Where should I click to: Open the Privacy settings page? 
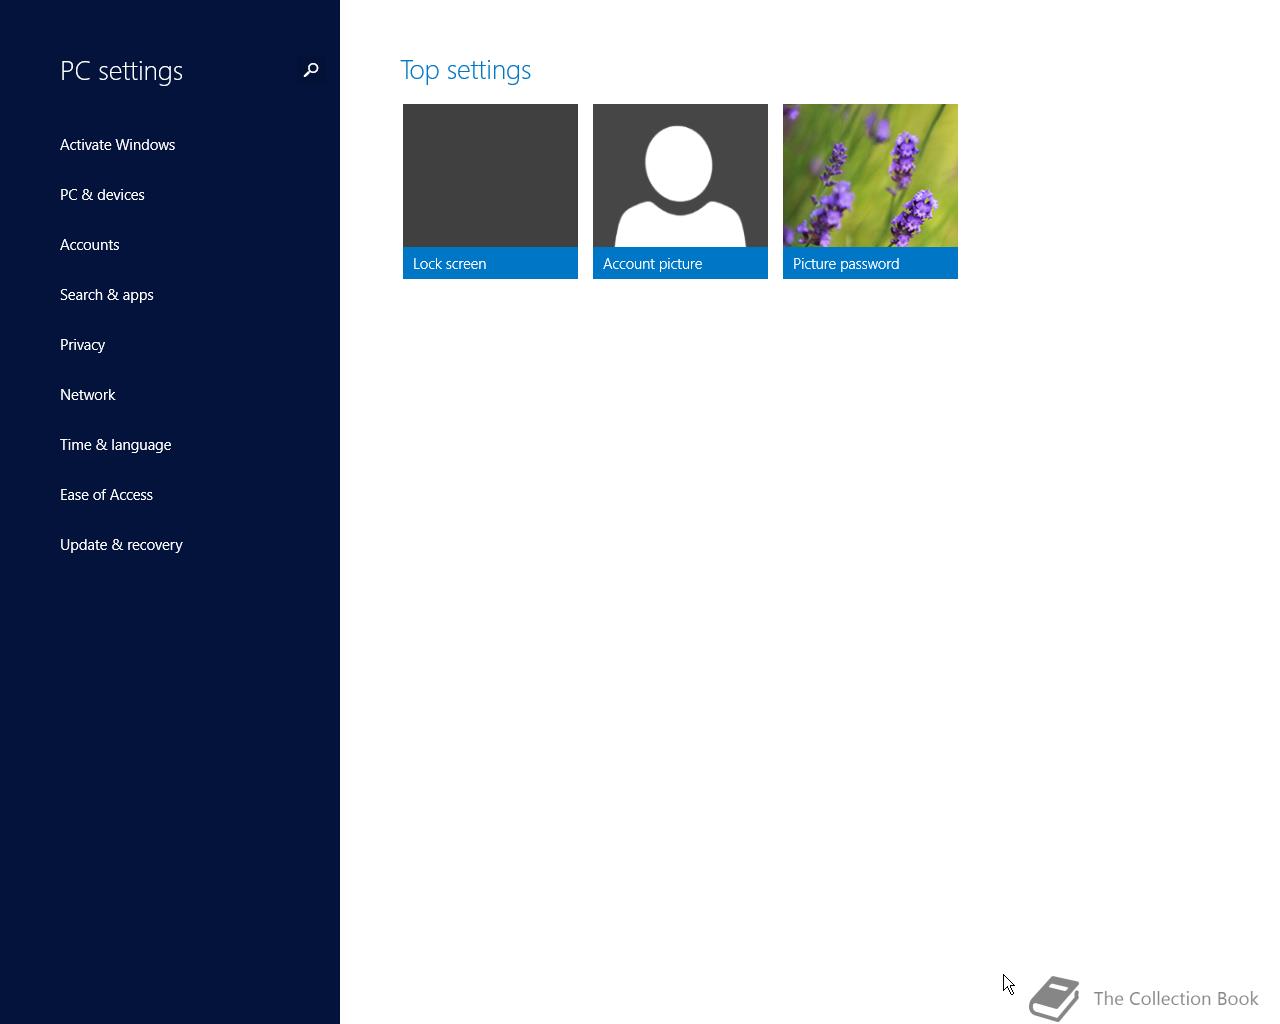click(82, 345)
